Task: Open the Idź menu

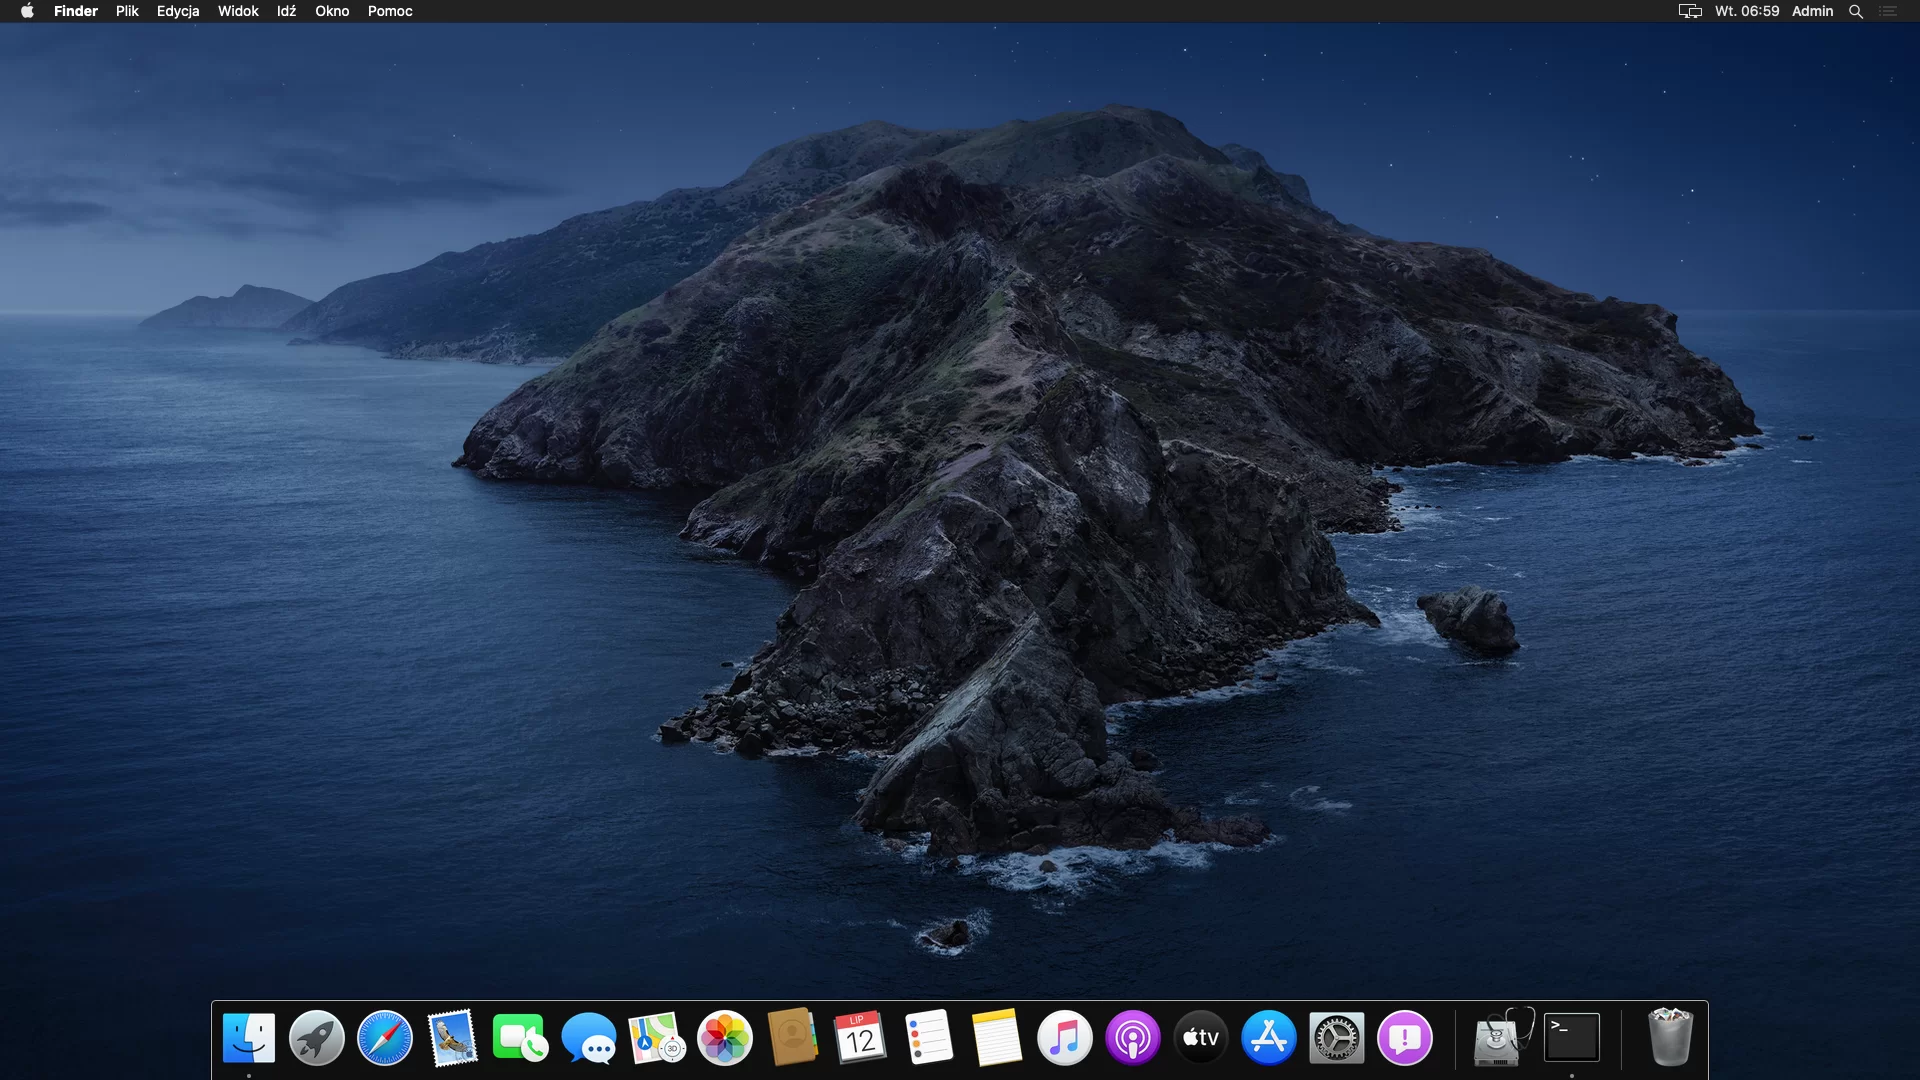Action: coord(287,11)
